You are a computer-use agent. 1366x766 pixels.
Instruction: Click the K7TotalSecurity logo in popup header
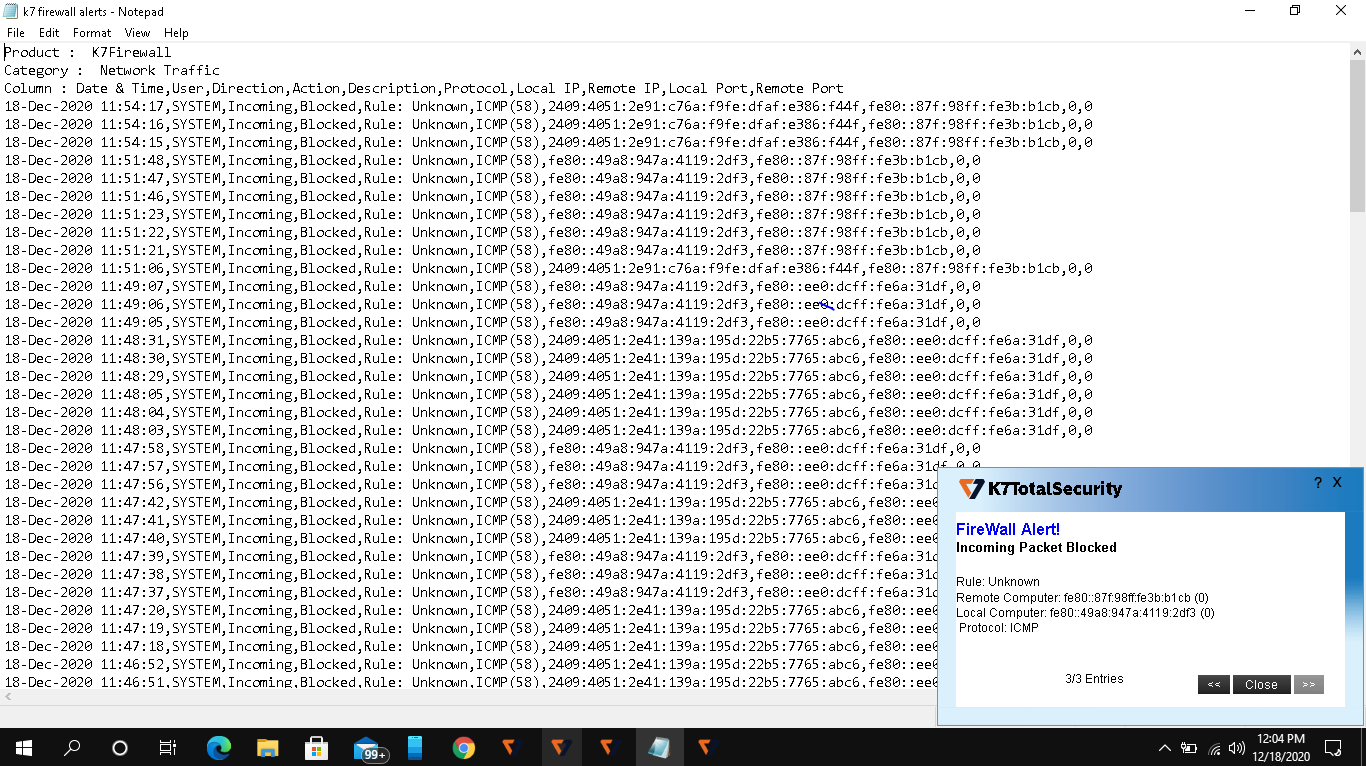[1040, 489]
